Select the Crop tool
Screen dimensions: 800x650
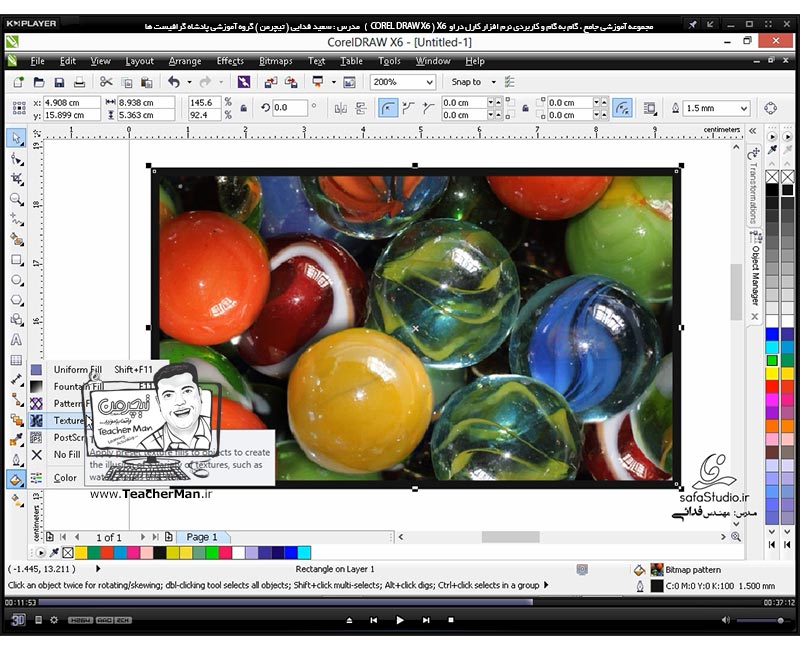[x=17, y=179]
